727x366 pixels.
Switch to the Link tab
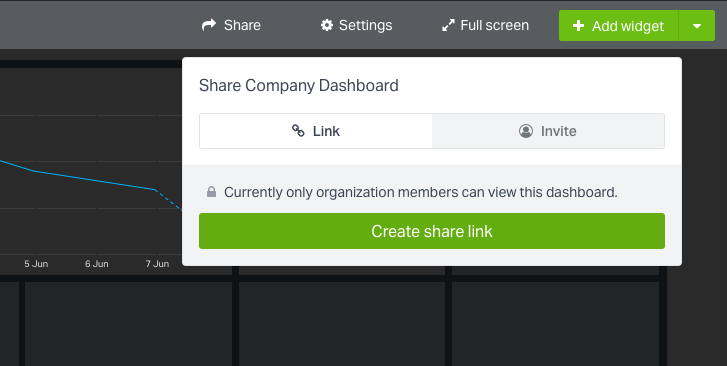pos(316,131)
